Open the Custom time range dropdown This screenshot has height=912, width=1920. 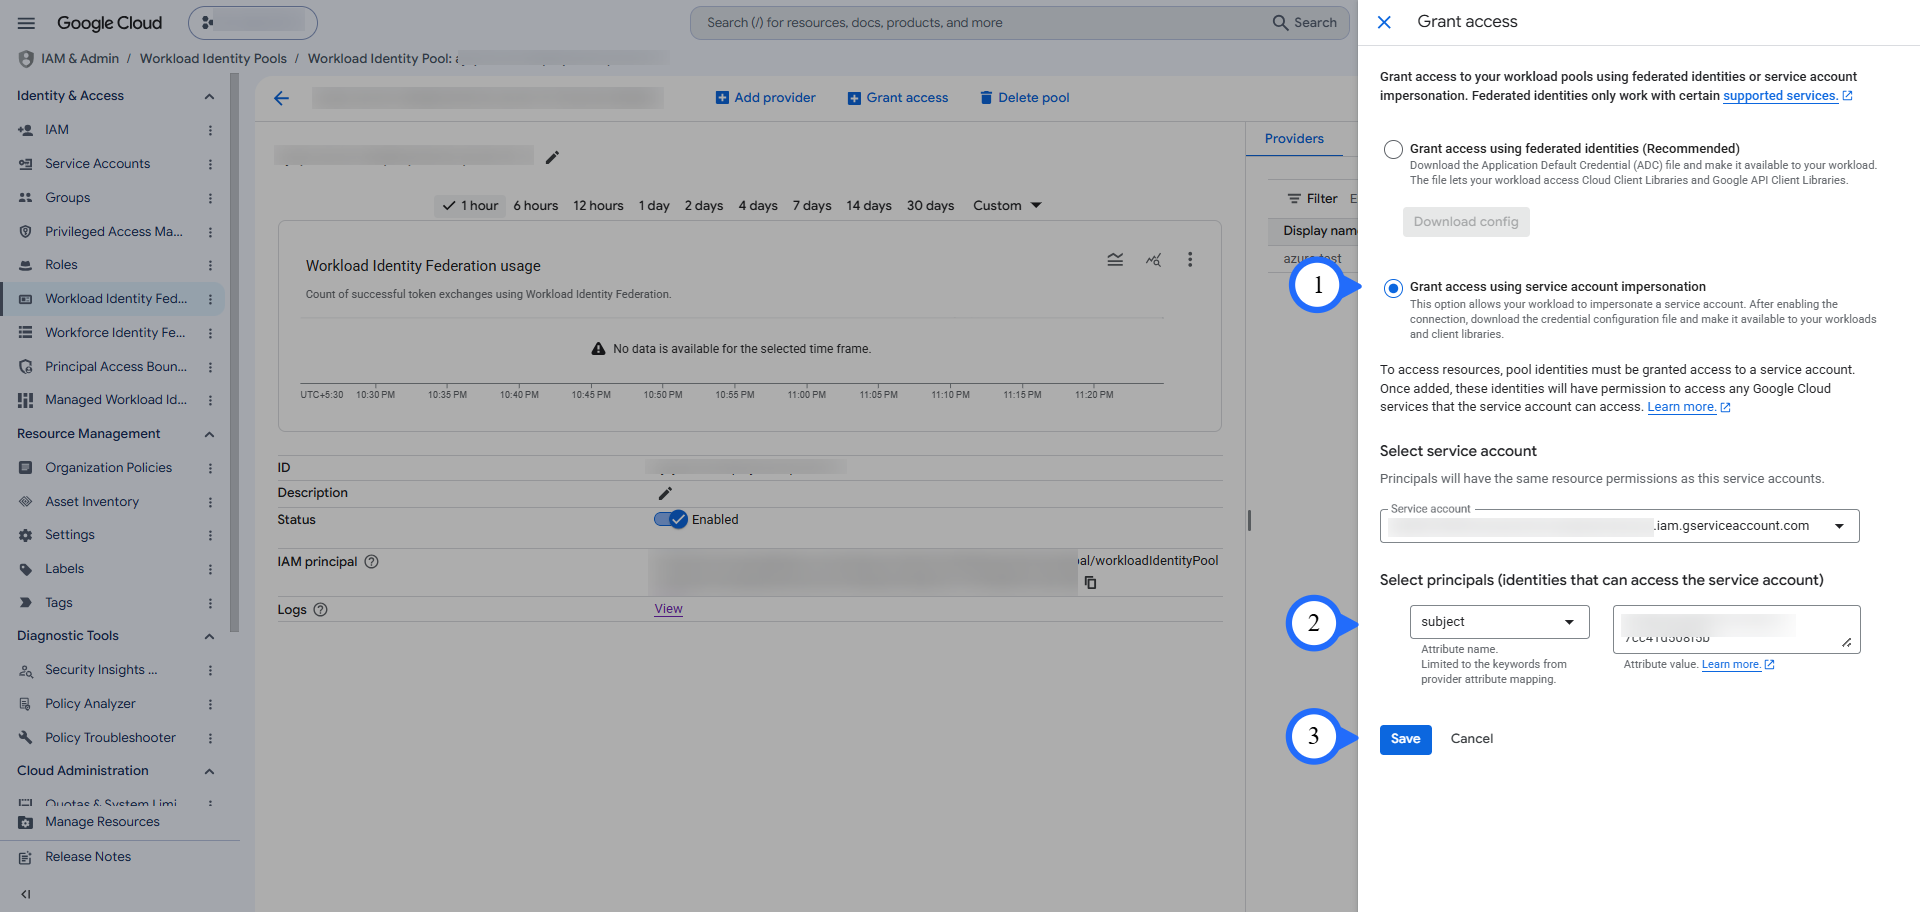pos(1007,206)
